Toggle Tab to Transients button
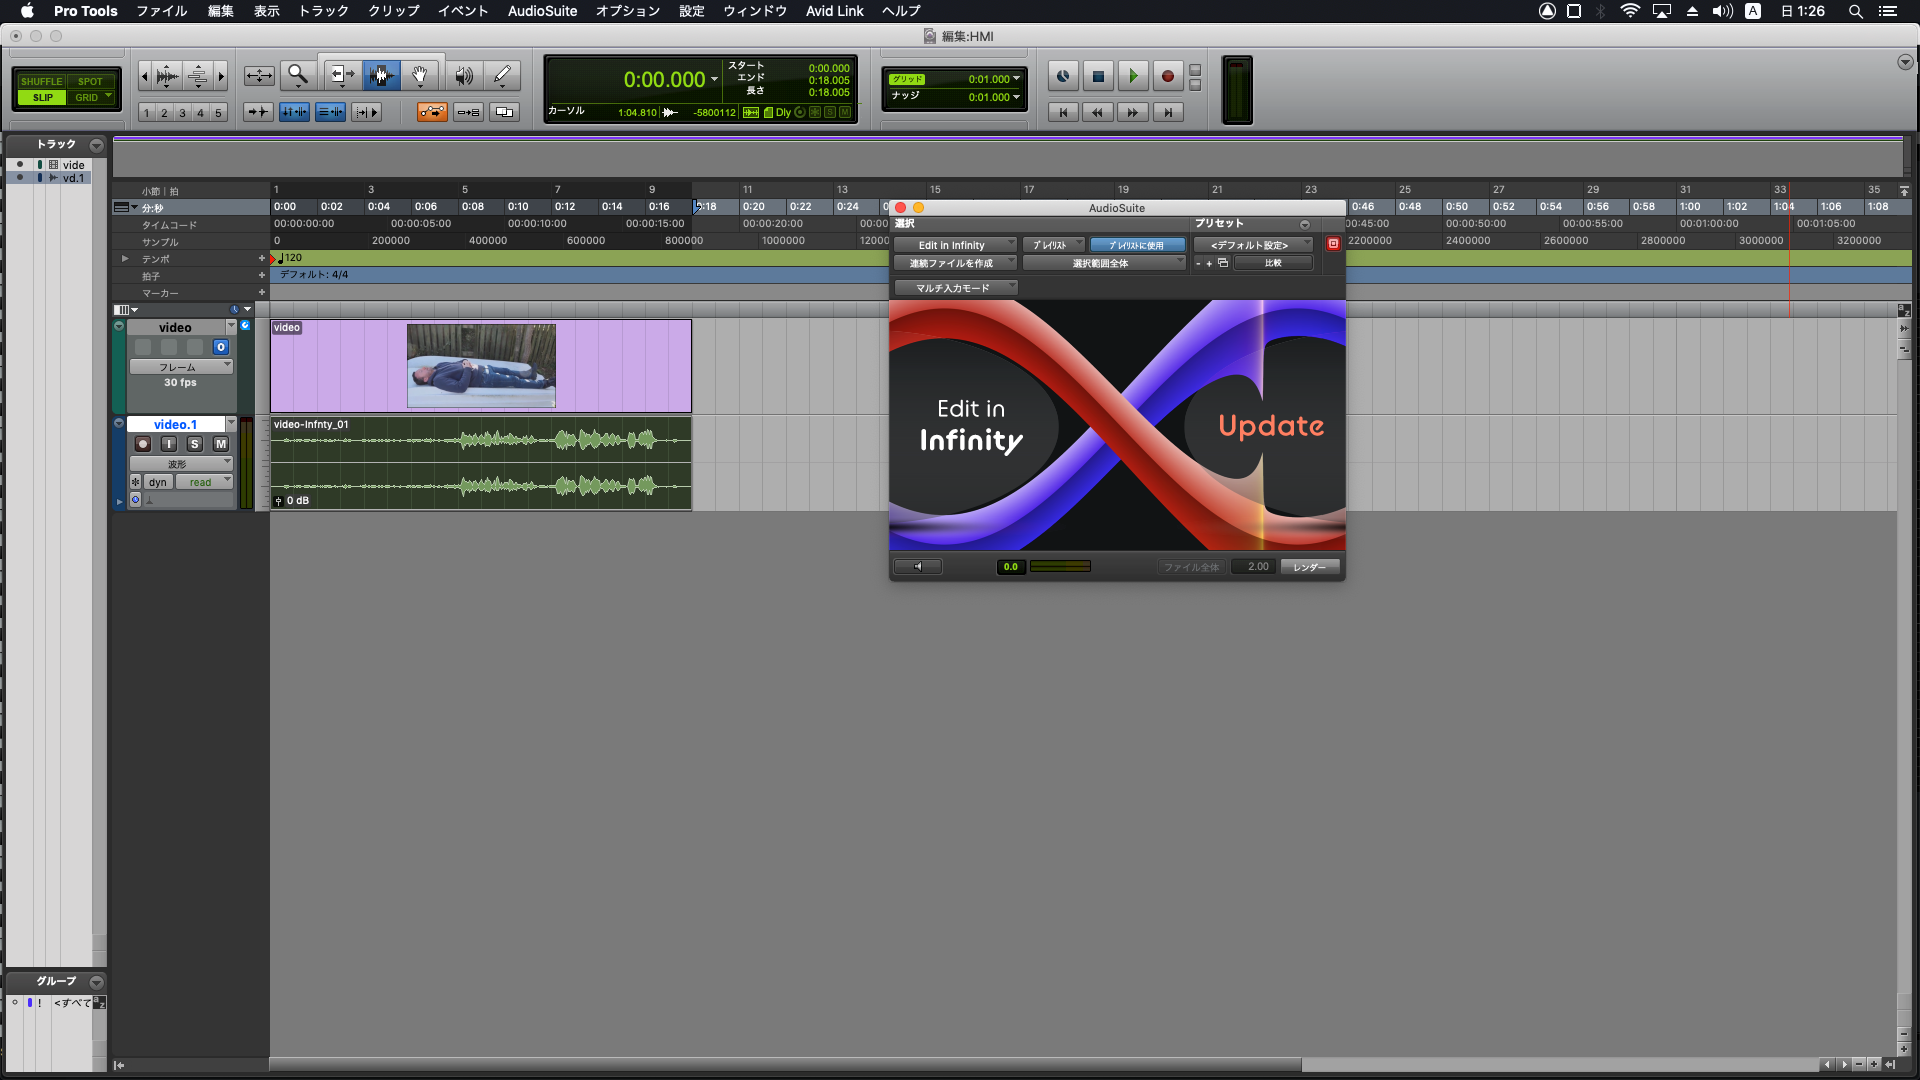Viewport: 1920px width, 1080px height. (258, 112)
